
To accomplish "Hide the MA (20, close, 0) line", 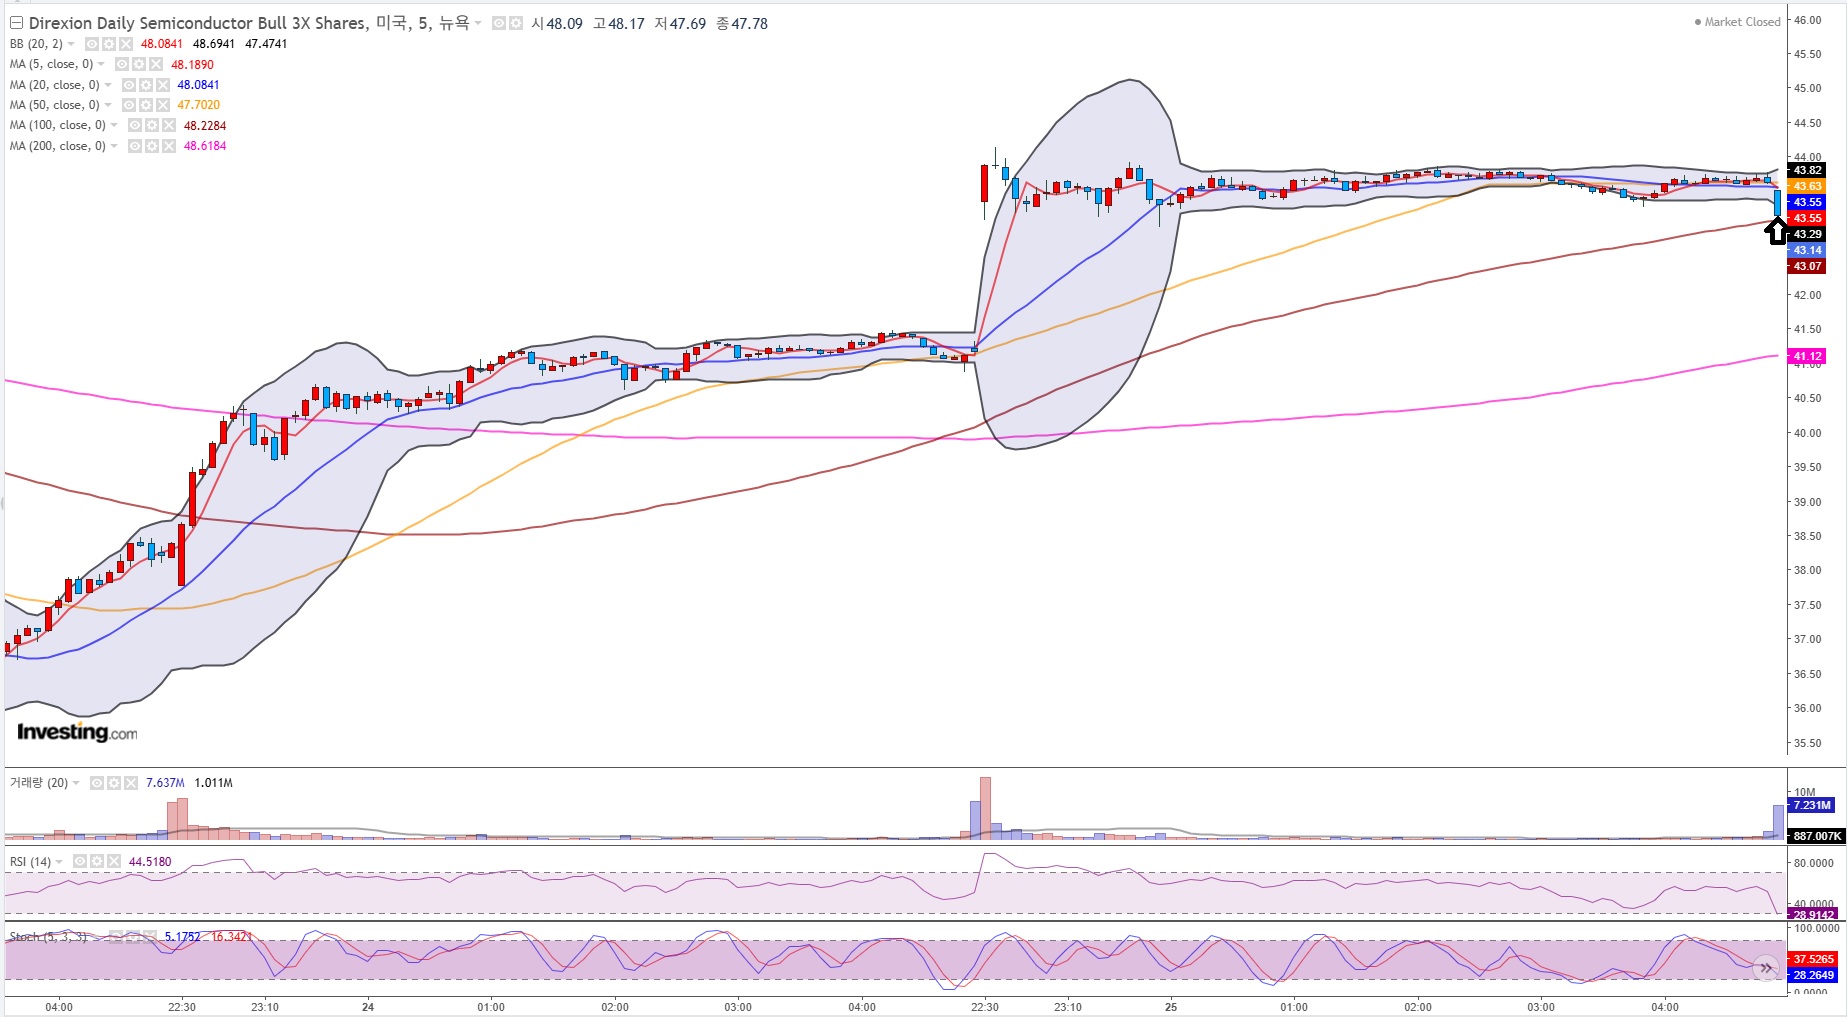I will [129, 85].
